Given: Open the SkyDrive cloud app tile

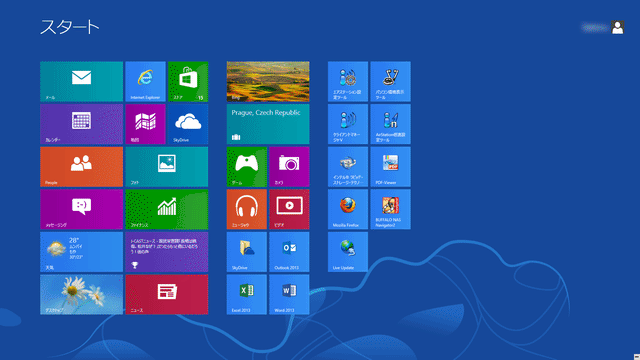Looking at the screenshot, I should coord(188,124).
